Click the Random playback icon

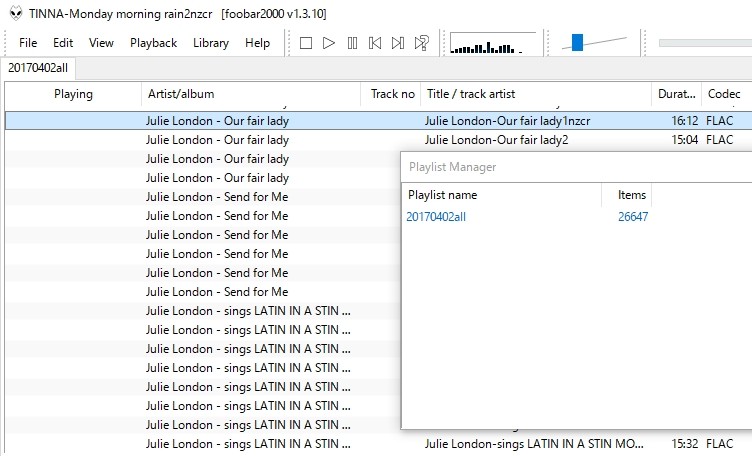(x=422, y=43)
